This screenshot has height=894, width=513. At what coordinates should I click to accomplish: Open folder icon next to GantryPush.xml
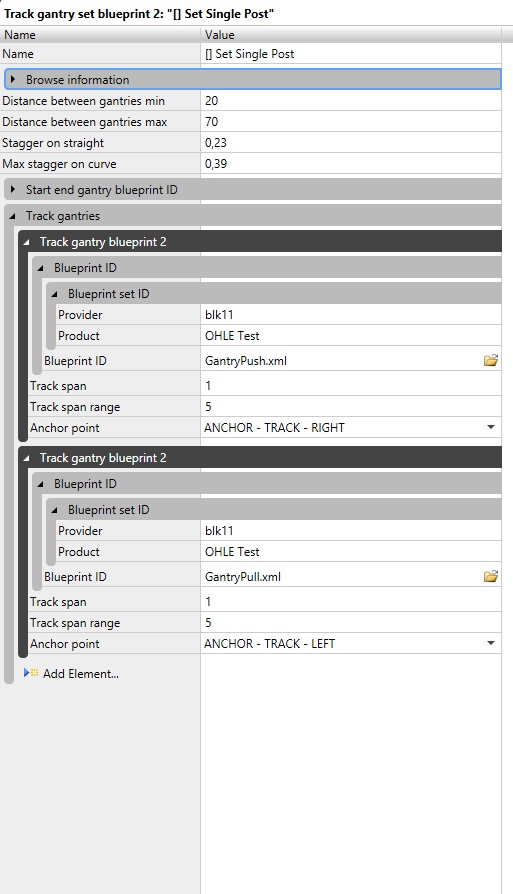(x=491, y=360)
